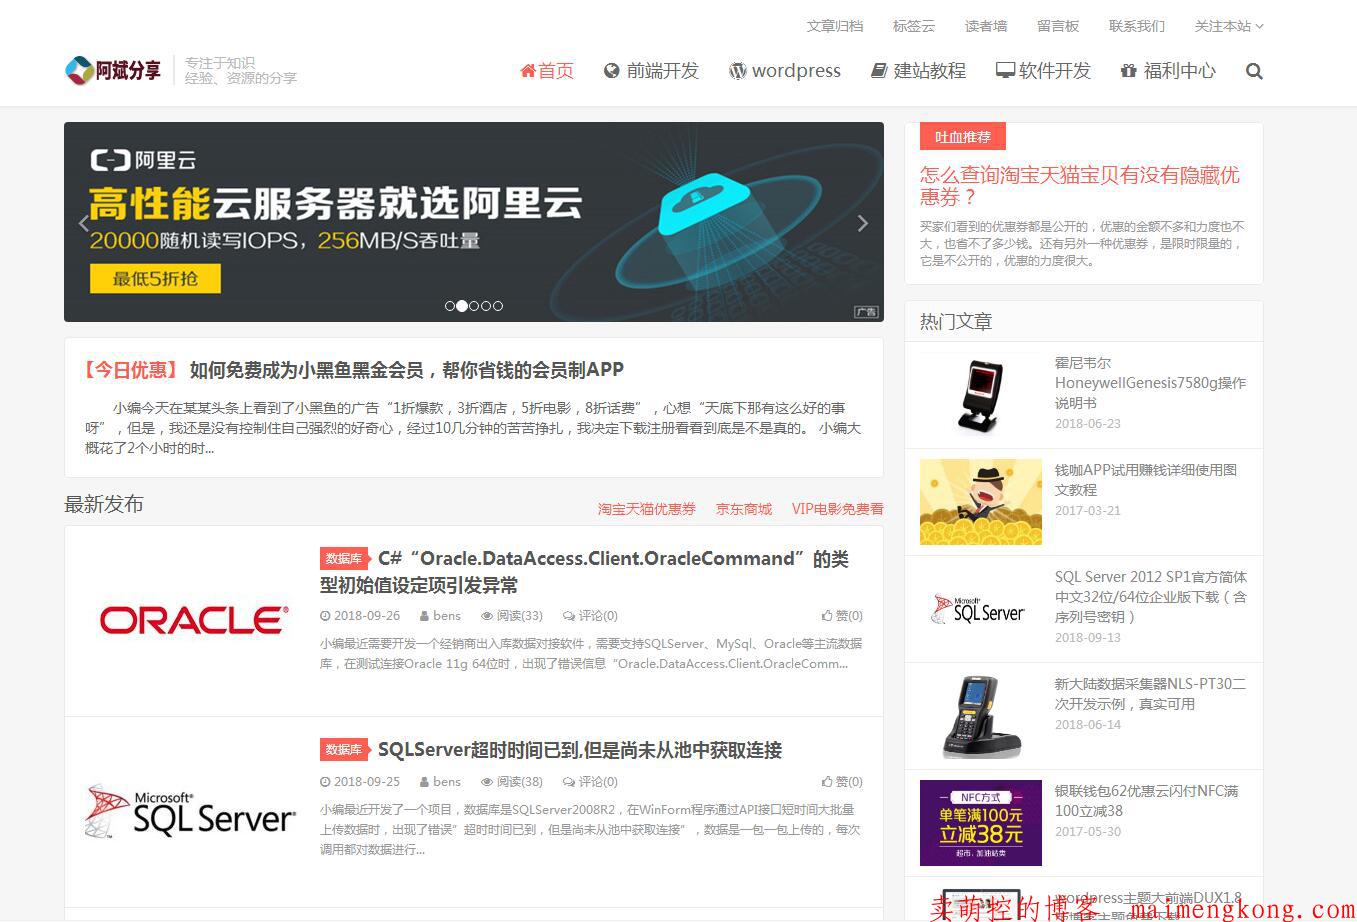Like the Oracle article with 赞 thumbs-up
The height and width of the screenshot is (922, 1357).
842,616
